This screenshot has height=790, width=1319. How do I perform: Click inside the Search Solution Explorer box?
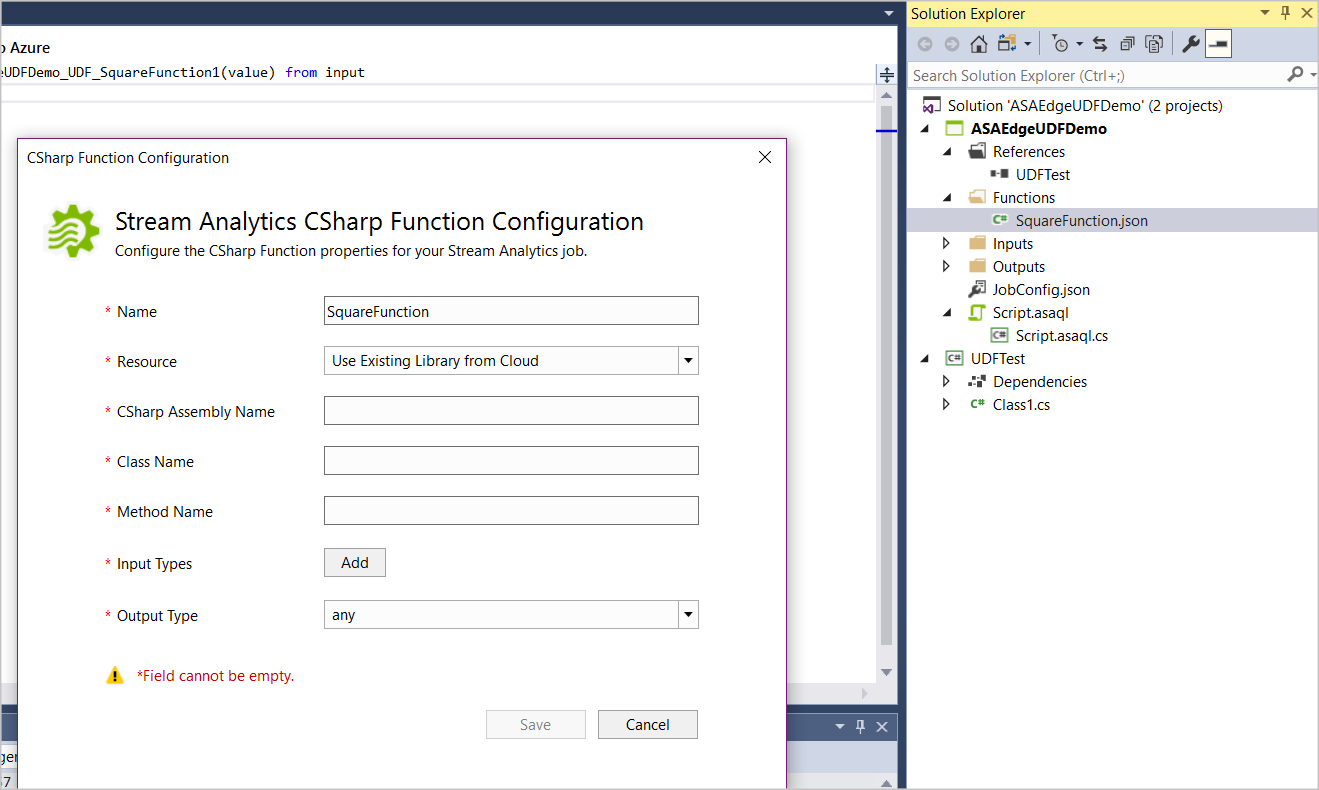pyautogui.click(x=1090, y=75)
